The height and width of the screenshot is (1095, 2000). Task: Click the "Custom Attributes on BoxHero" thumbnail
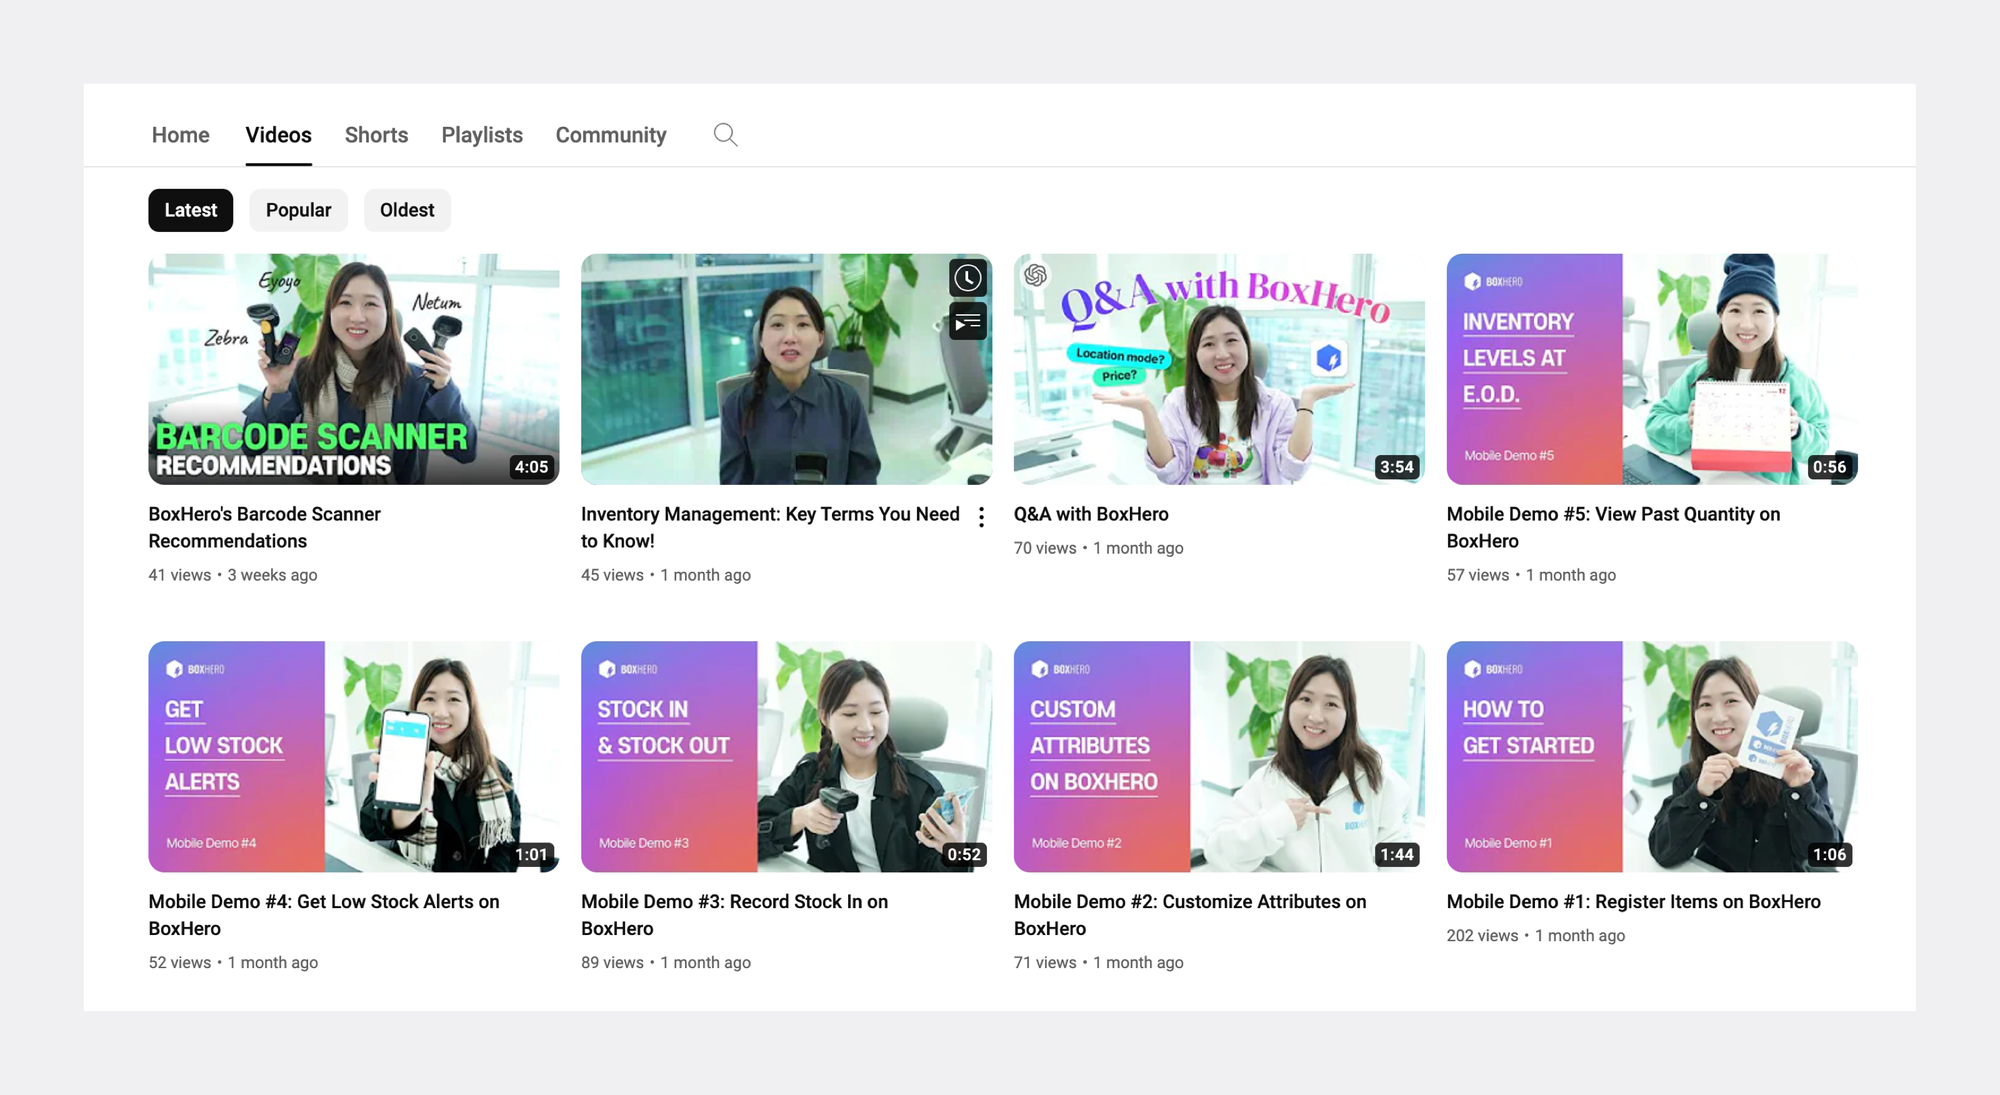(1219, 756)
